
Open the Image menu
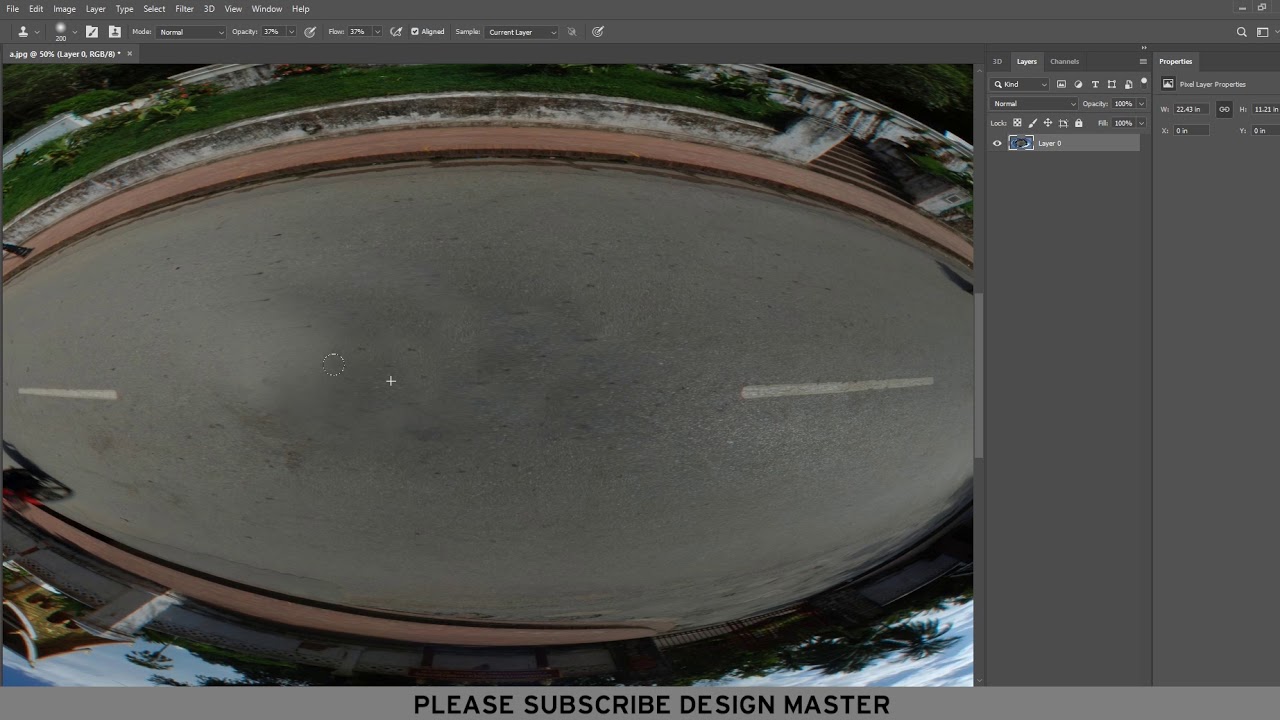coord(65,9)
